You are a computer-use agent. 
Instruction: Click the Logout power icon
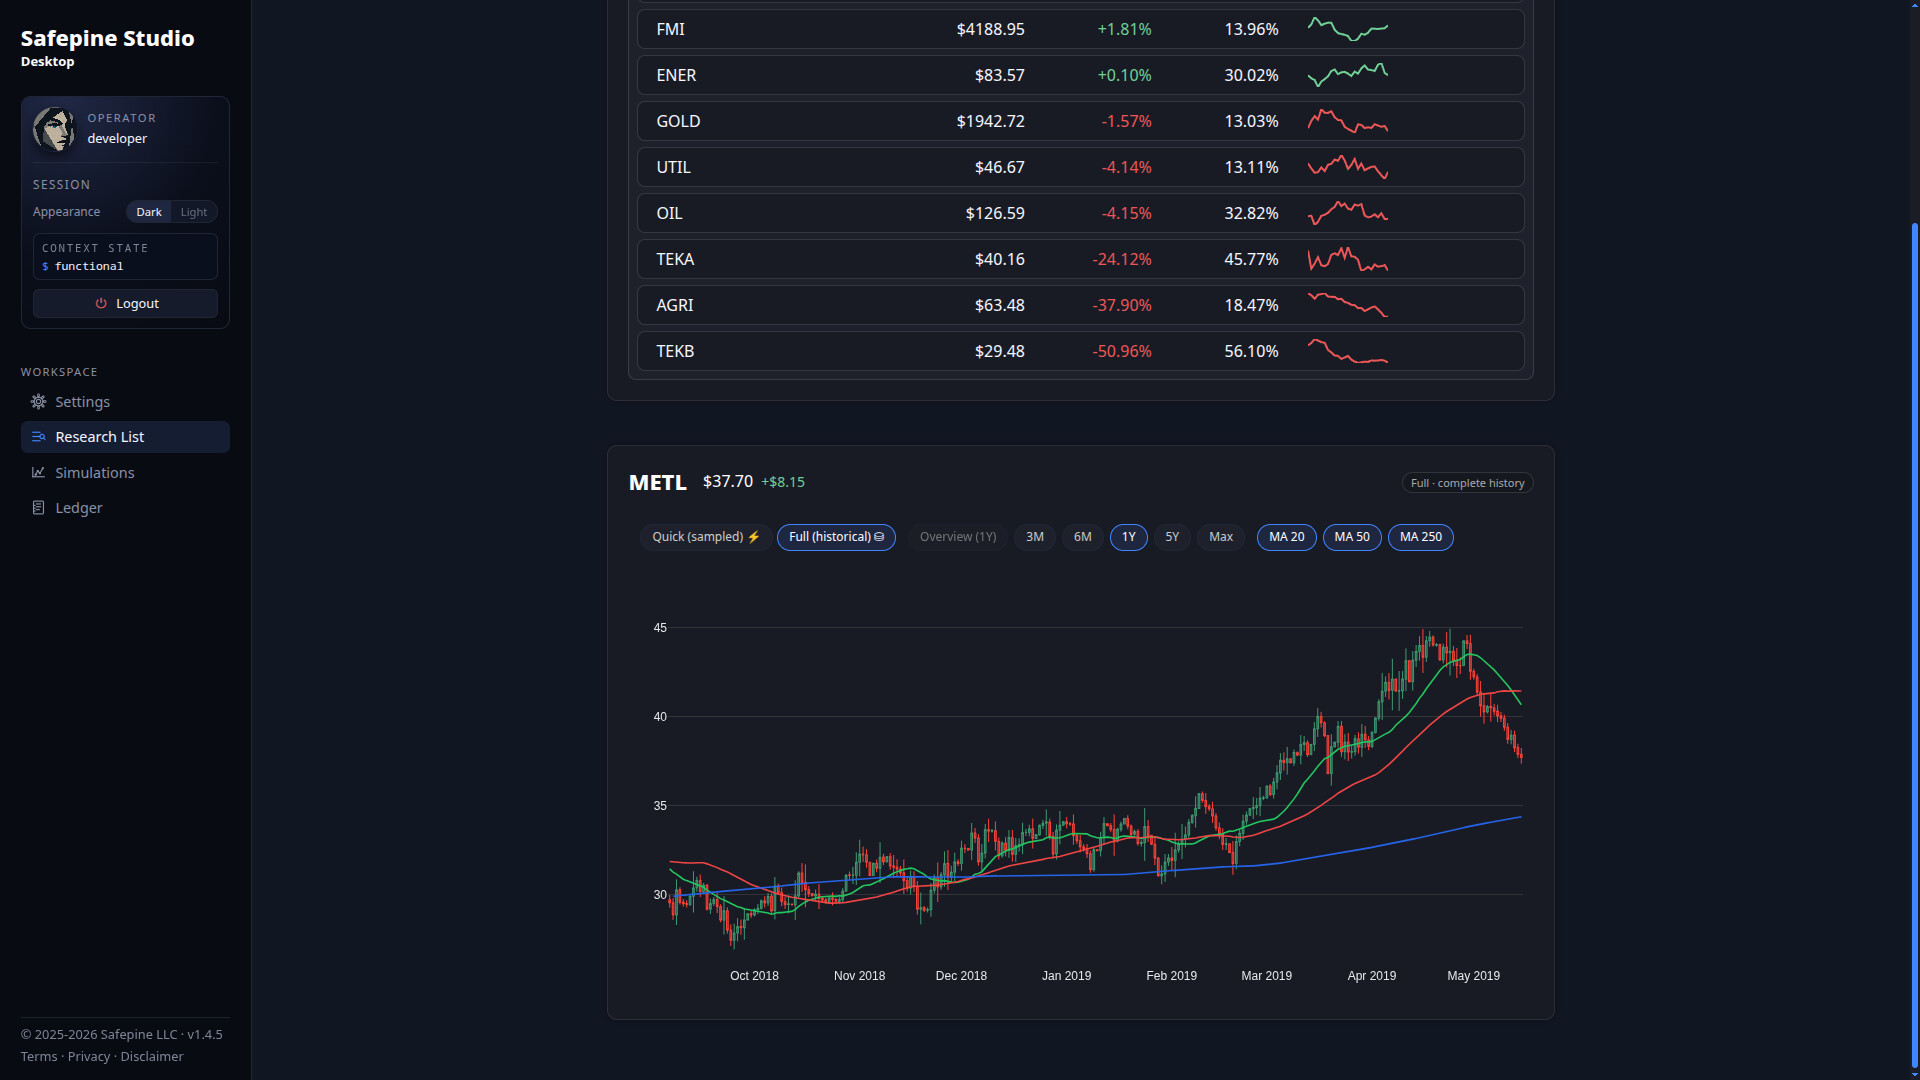101,304
